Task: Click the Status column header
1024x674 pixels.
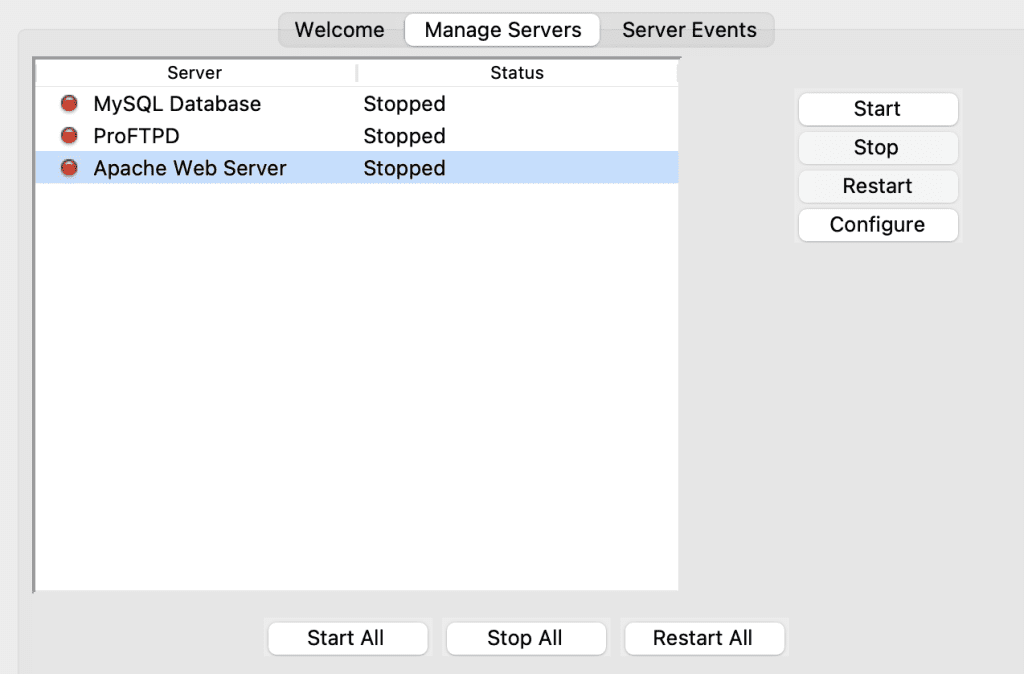Action: pyautogui.click(x=517, y=73)
